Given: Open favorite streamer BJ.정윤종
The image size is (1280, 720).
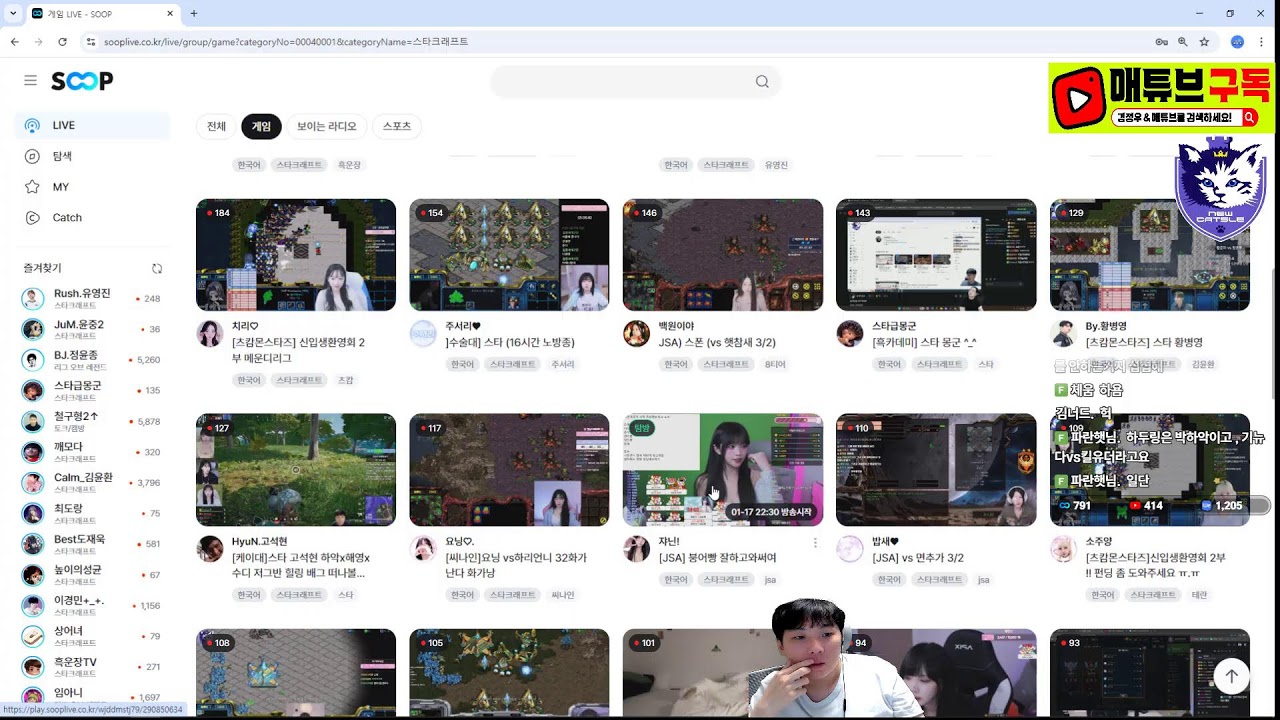Looking at the screenshot, I should tap(92, 360).
